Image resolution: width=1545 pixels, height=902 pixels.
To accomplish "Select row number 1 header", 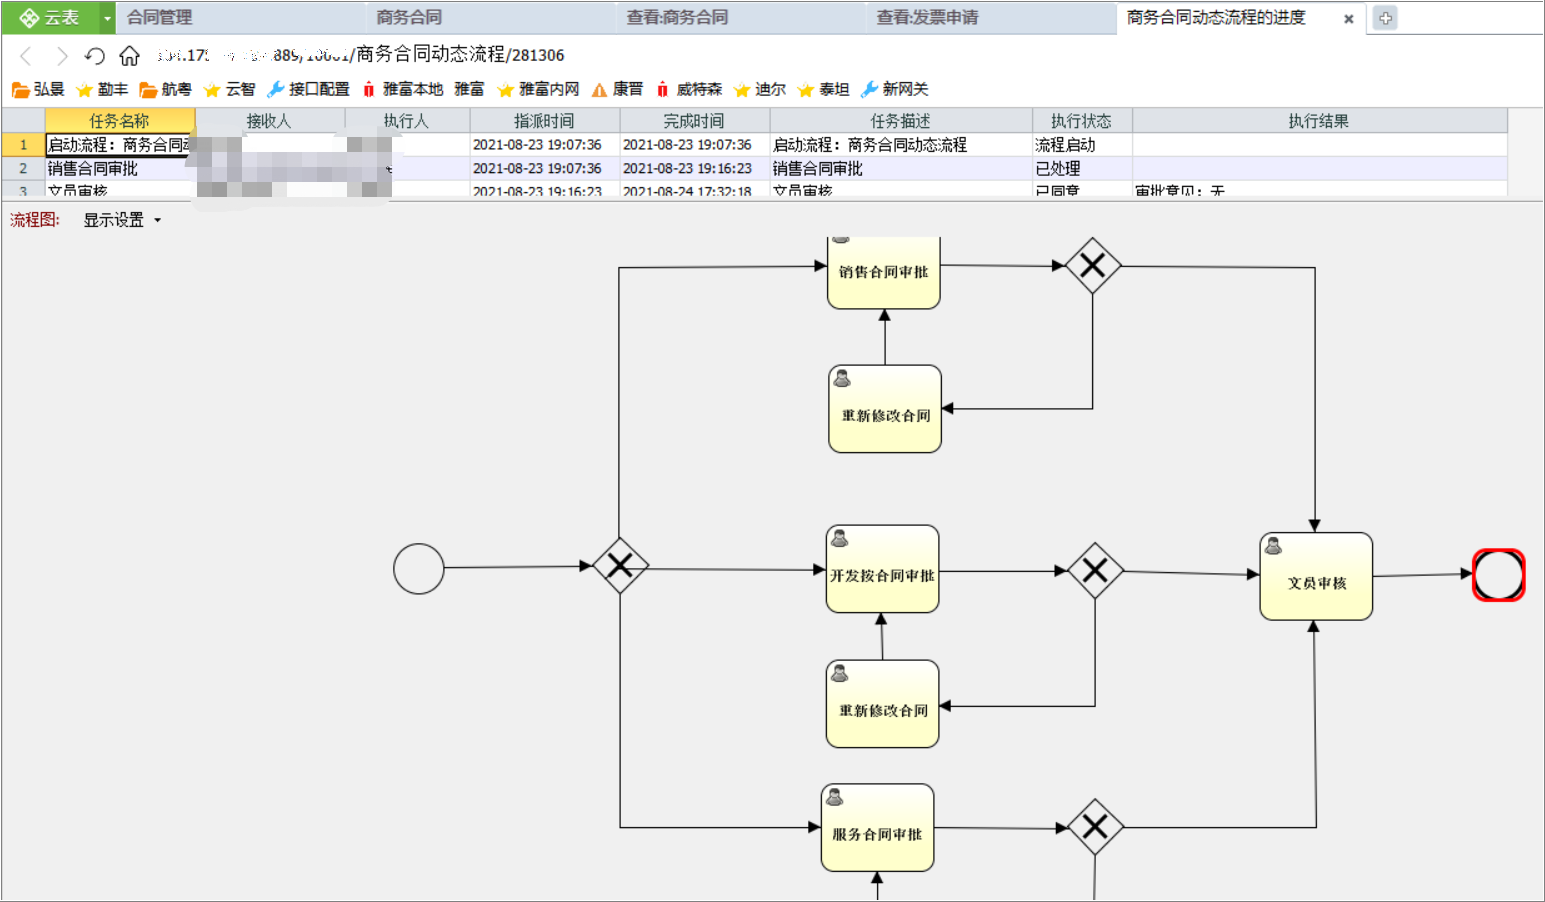I will point(23,145).
